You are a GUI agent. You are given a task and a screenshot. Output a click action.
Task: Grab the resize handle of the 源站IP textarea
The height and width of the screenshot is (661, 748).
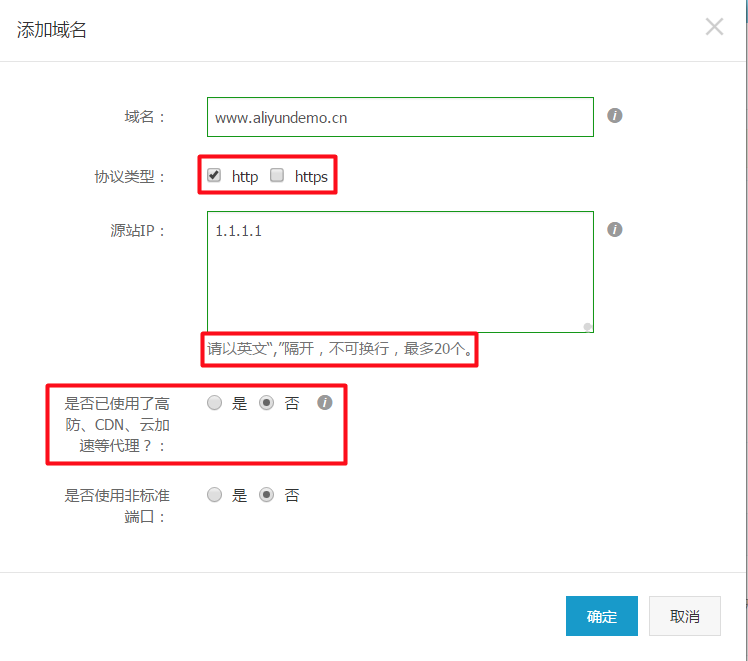click(x=587, y=325)
